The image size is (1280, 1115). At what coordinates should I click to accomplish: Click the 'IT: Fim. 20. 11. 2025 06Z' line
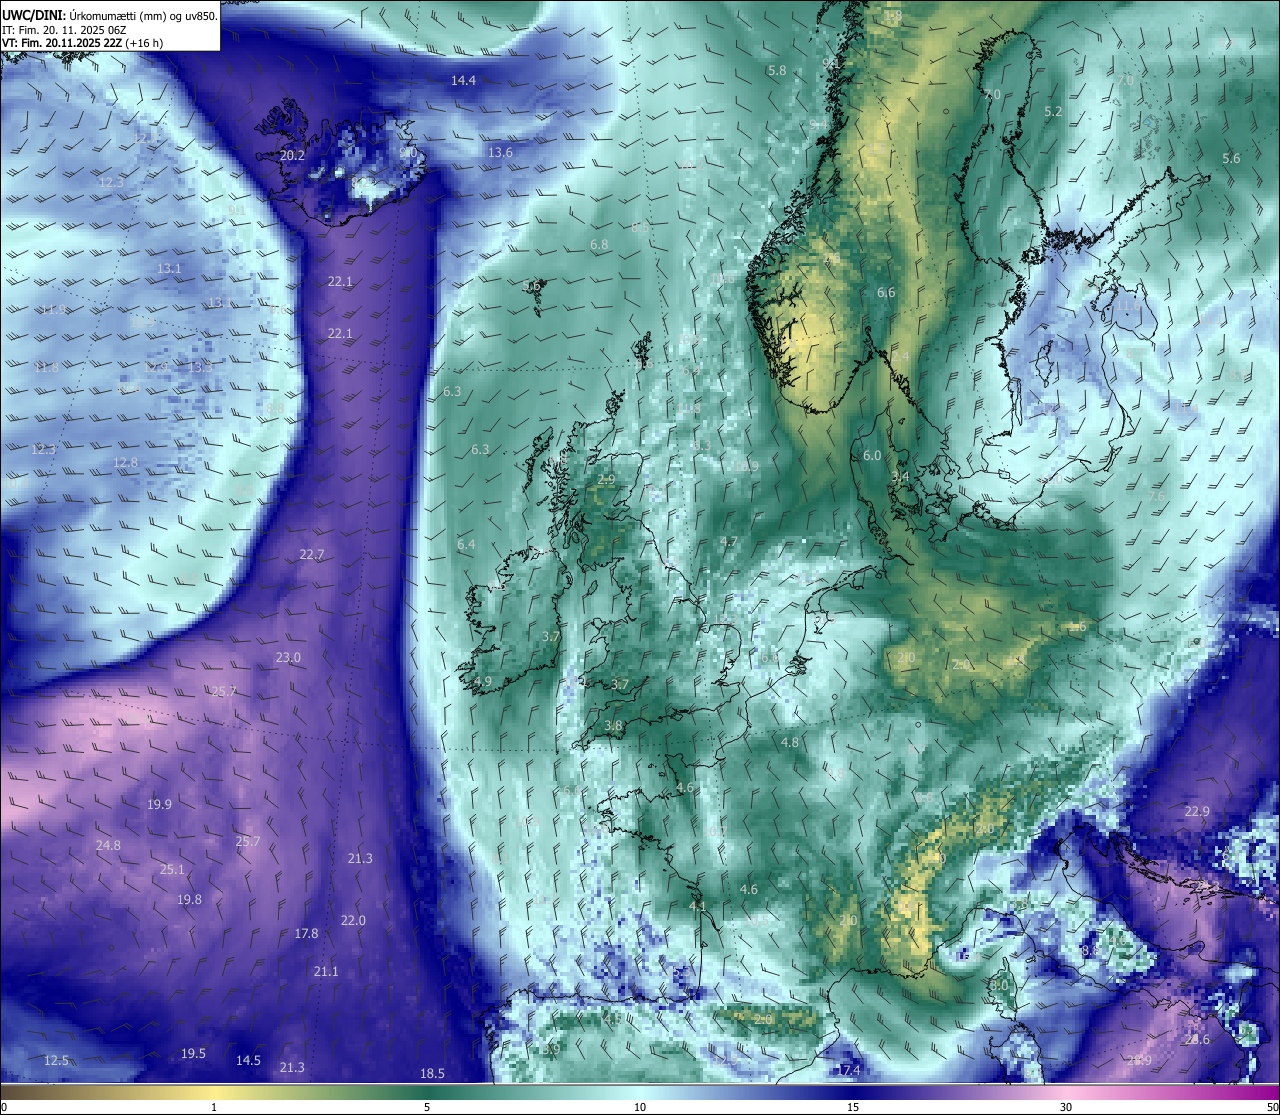[x=64, y=30]
